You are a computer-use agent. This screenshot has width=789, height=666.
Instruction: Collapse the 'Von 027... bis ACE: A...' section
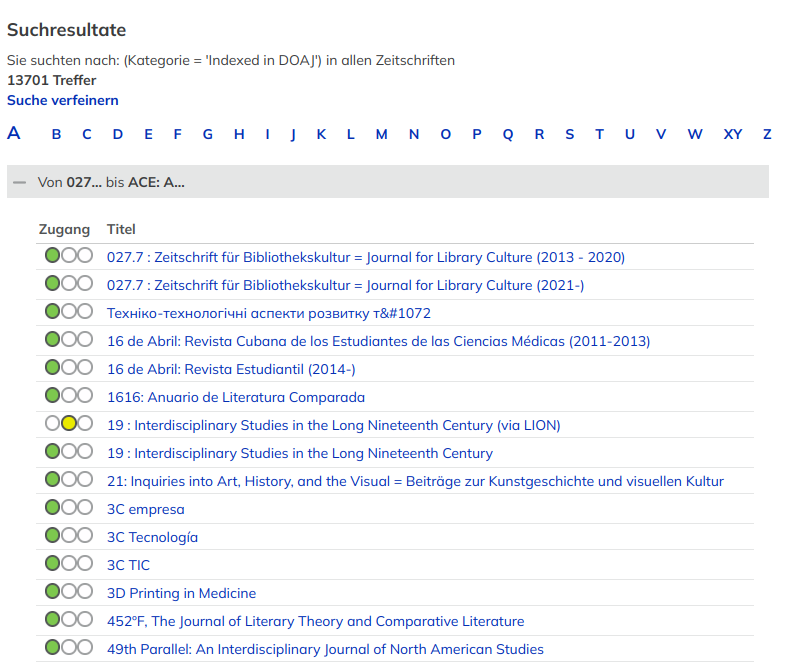tap(20, 182)
